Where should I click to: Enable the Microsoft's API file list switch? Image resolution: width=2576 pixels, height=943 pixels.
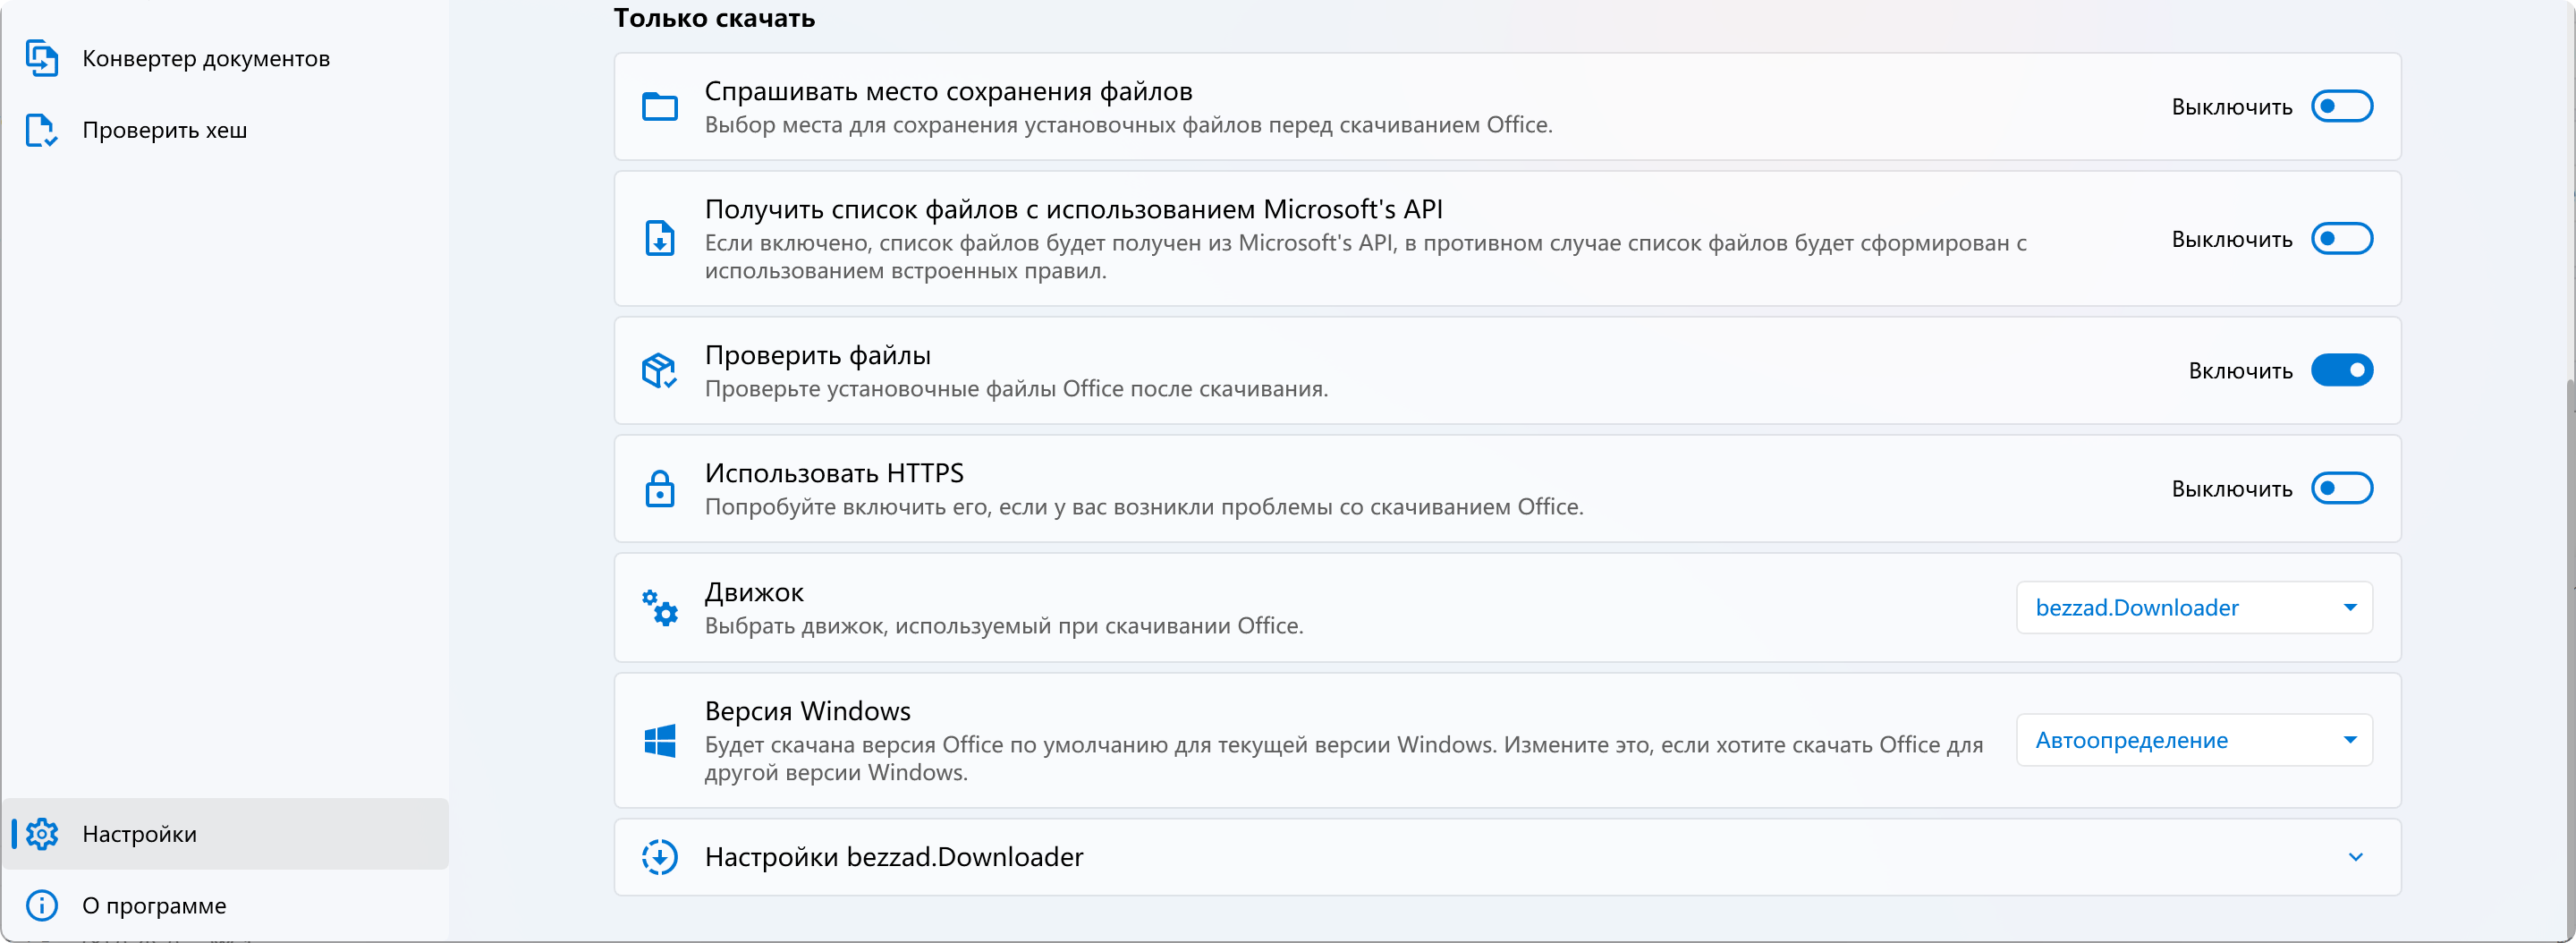click(2342, 239)
